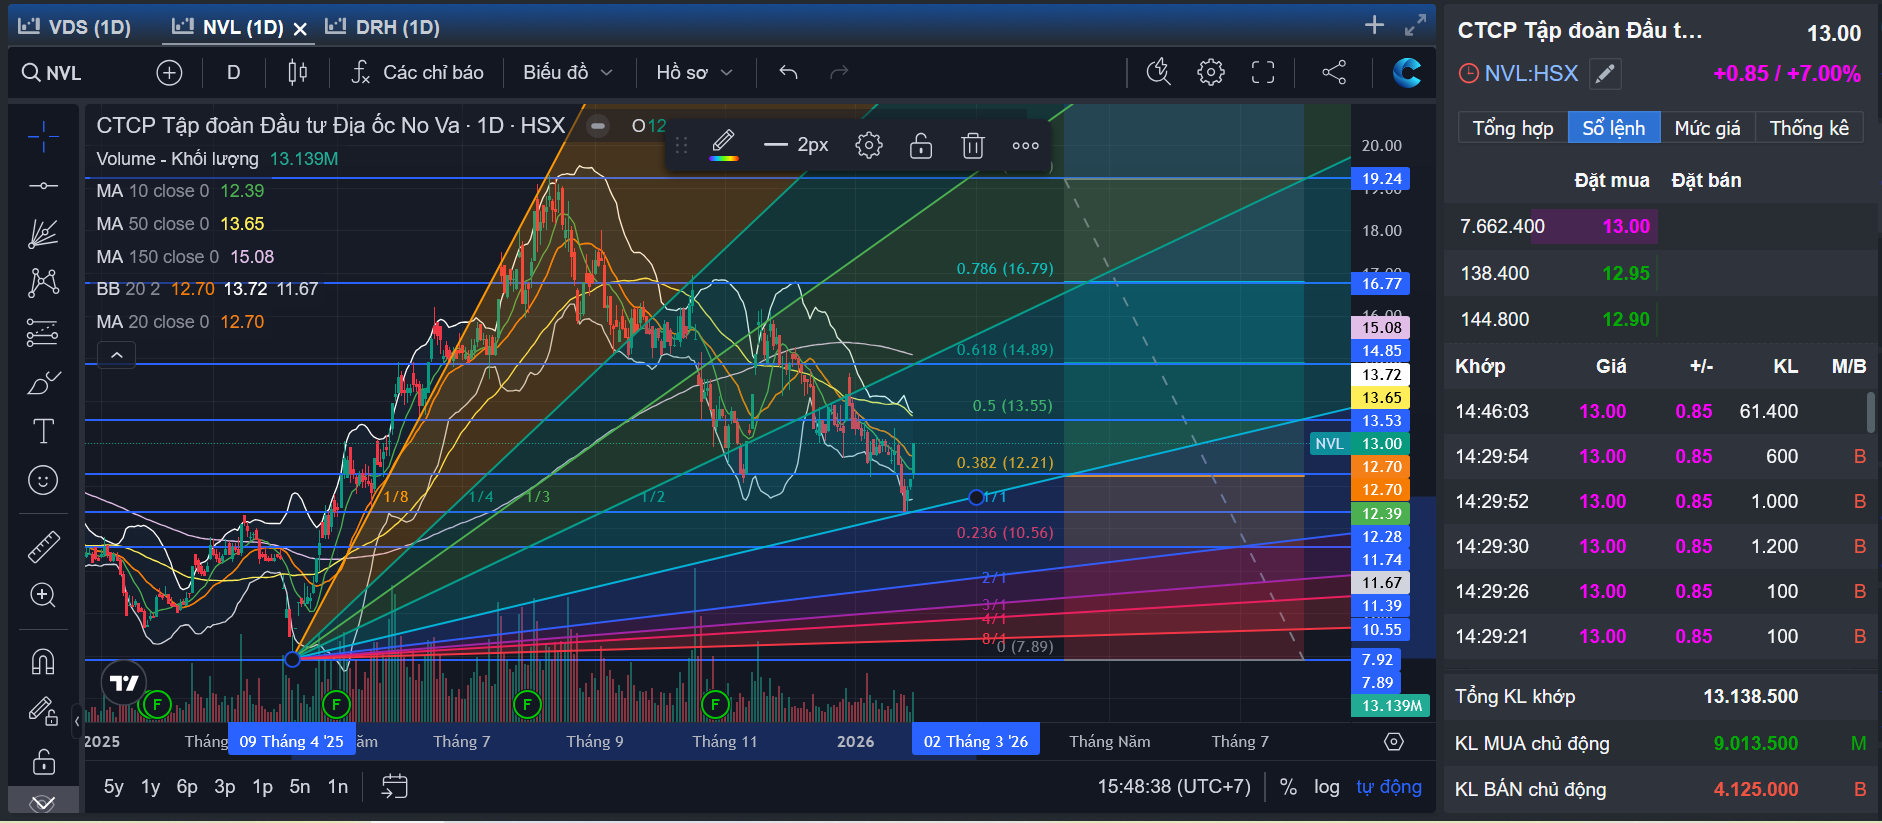
Task: Switch to the VDS (1D) chart tab
Action: pos(75,27)
